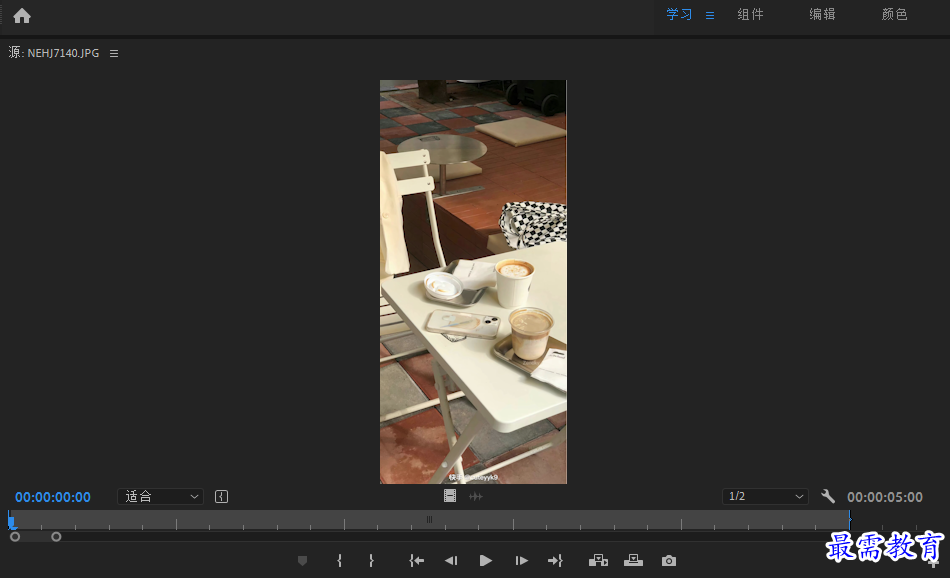
Task: Switch to the 组件 workspace tab
Action: pyautogui.click(x=750, y=15)
